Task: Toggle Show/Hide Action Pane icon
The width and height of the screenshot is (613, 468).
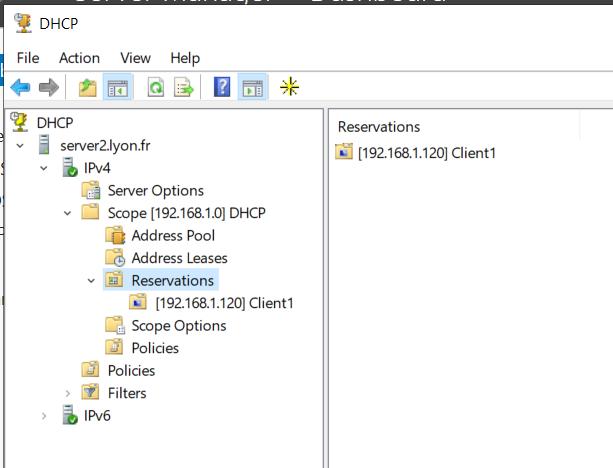Action: [253, 87]
